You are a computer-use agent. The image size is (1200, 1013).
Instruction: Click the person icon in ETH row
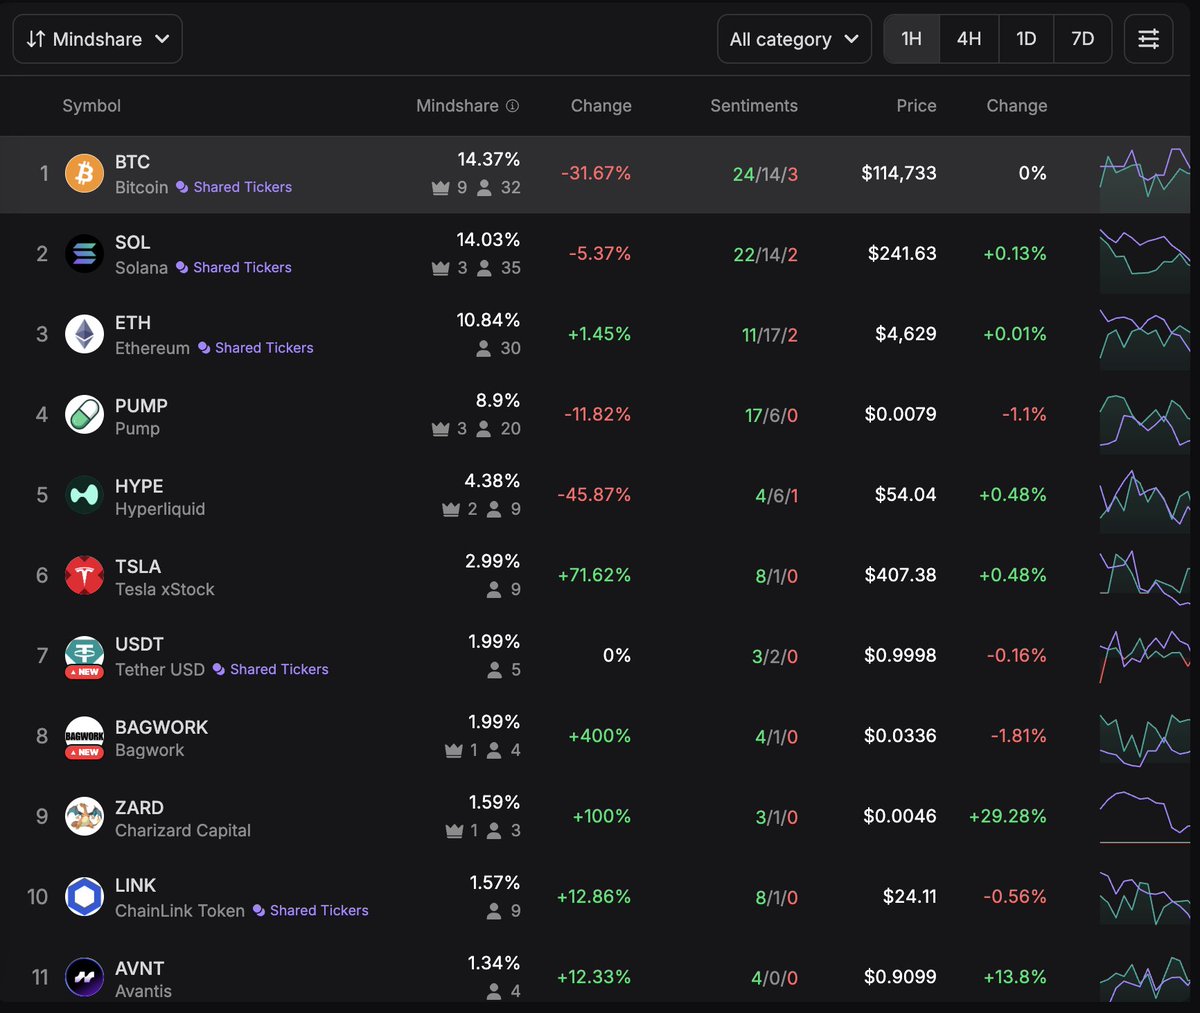484,348
